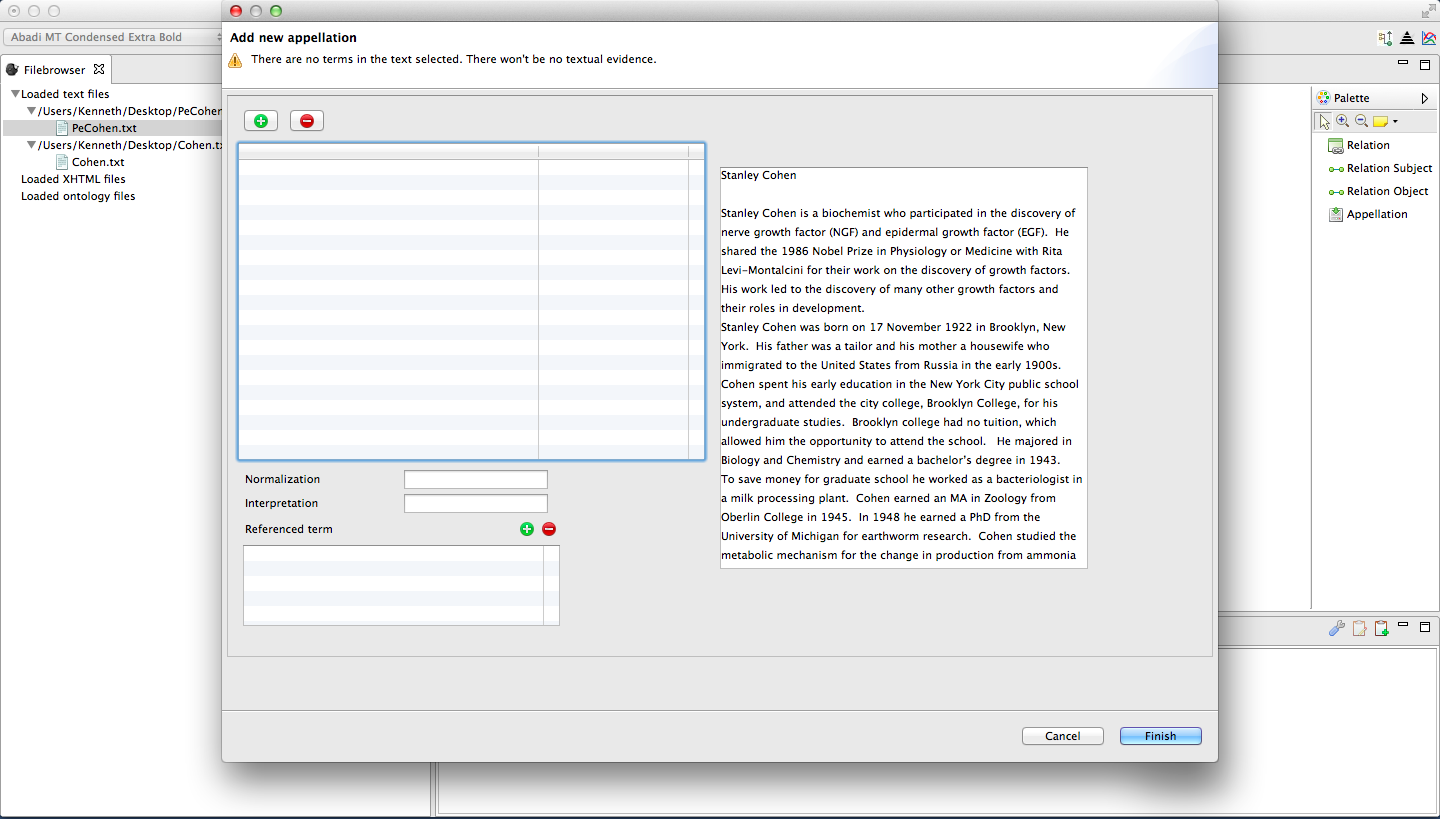This screenshot has height=819, width=1440.
Task: Select the Relation Subject palette tool
Action: coord(1380,168)
